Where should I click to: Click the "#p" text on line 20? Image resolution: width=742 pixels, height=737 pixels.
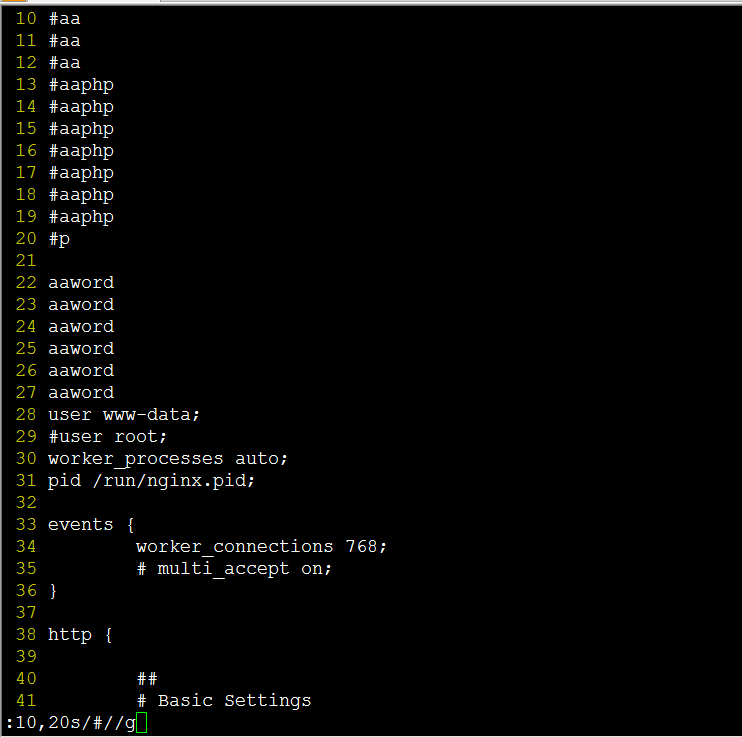click(59, 239)
